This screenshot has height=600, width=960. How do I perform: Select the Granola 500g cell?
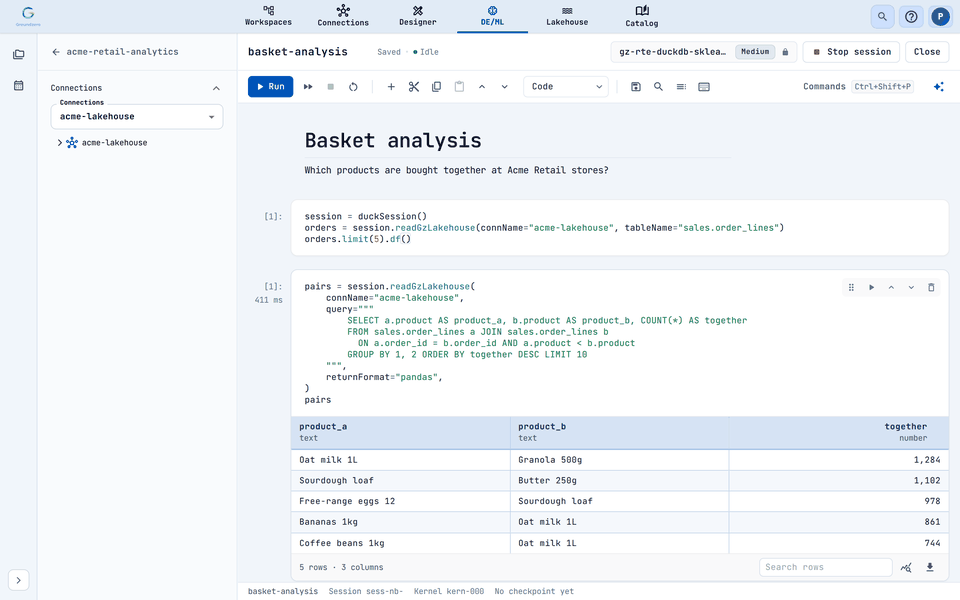620,460
